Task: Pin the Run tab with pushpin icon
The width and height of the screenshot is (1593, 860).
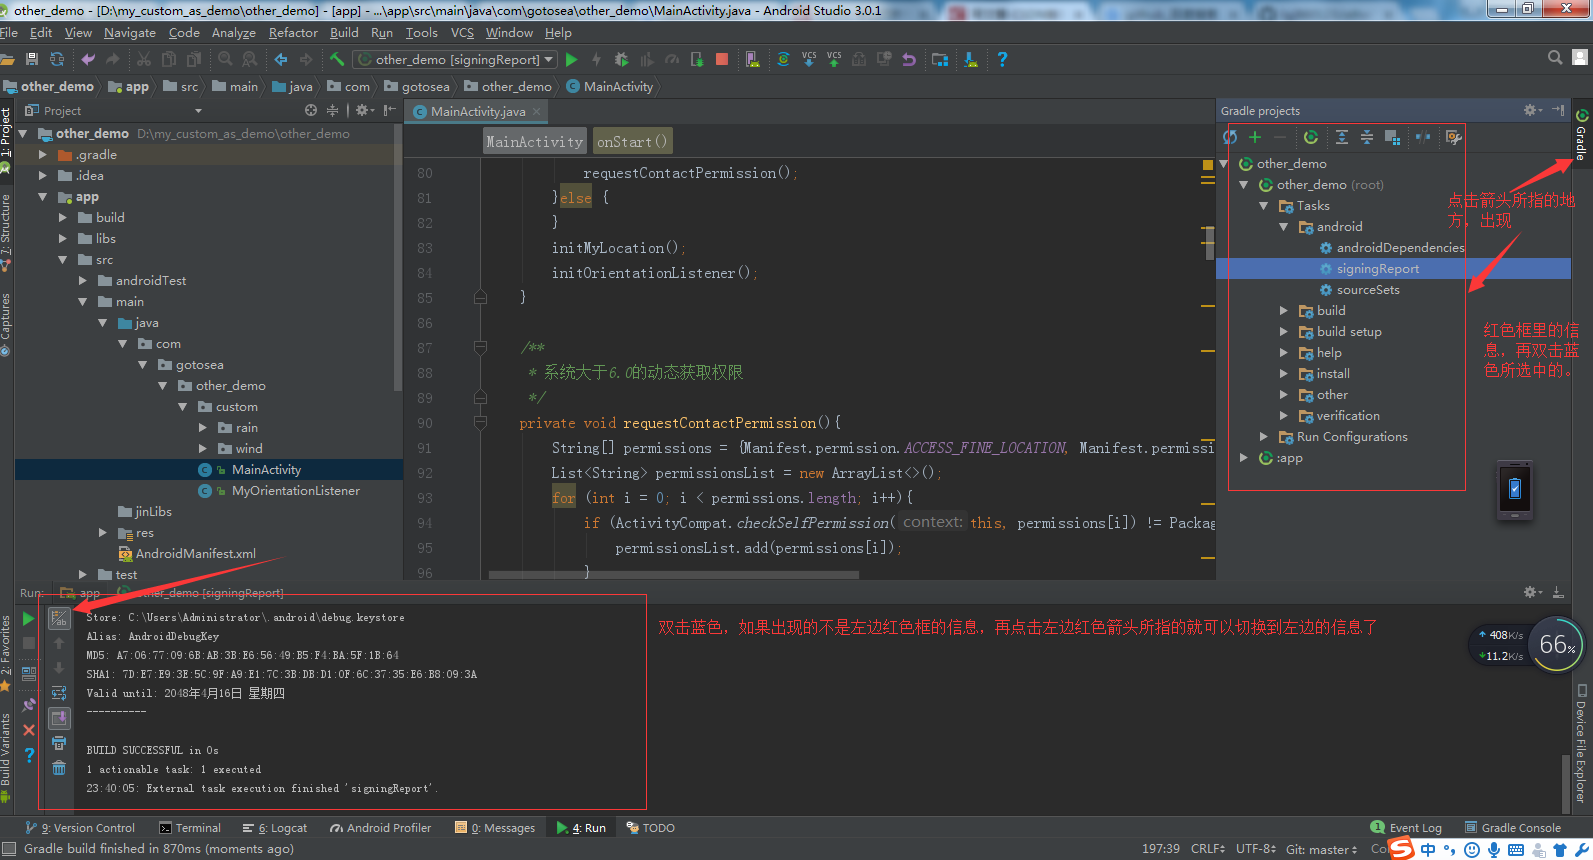Action: click(x=29, y=705)
